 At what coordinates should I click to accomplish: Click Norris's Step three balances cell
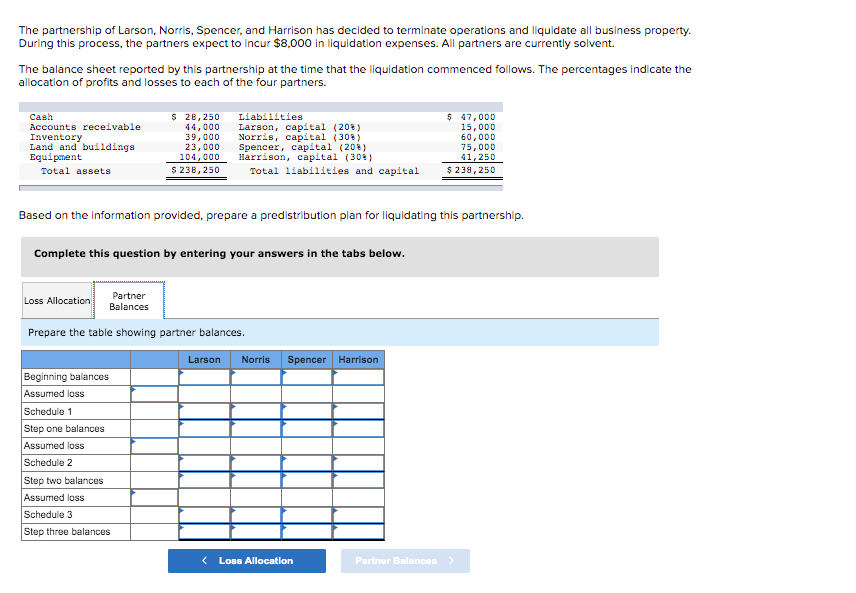pyautogui.click(x=256, y=532)
